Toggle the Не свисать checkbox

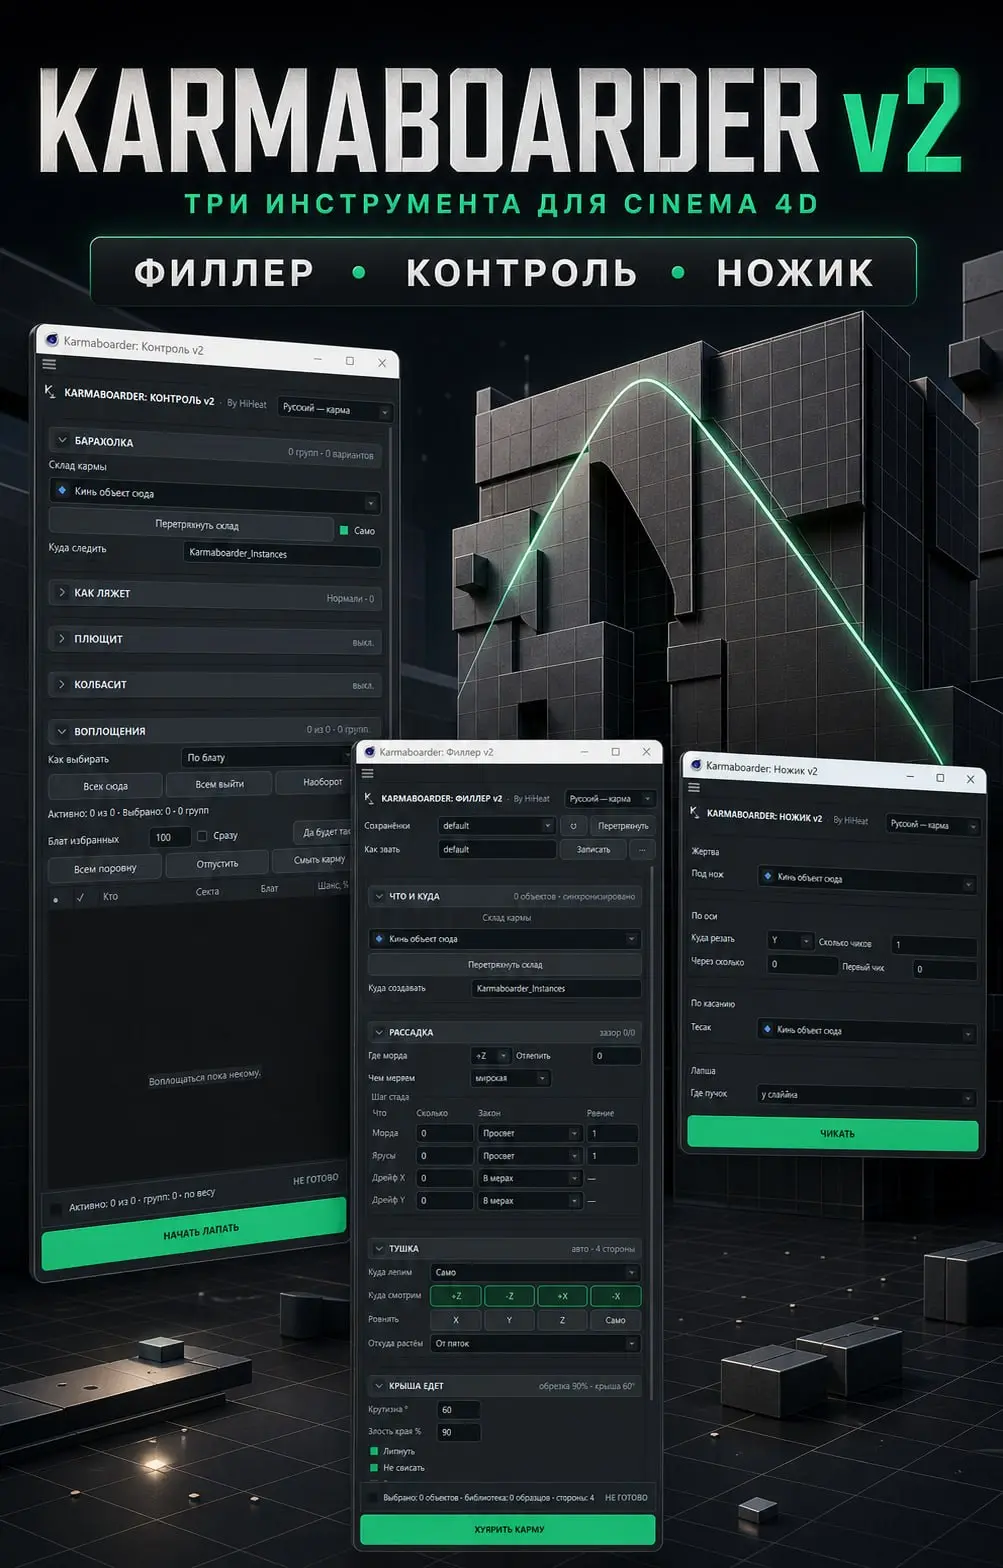click(x=374, y=1468)
